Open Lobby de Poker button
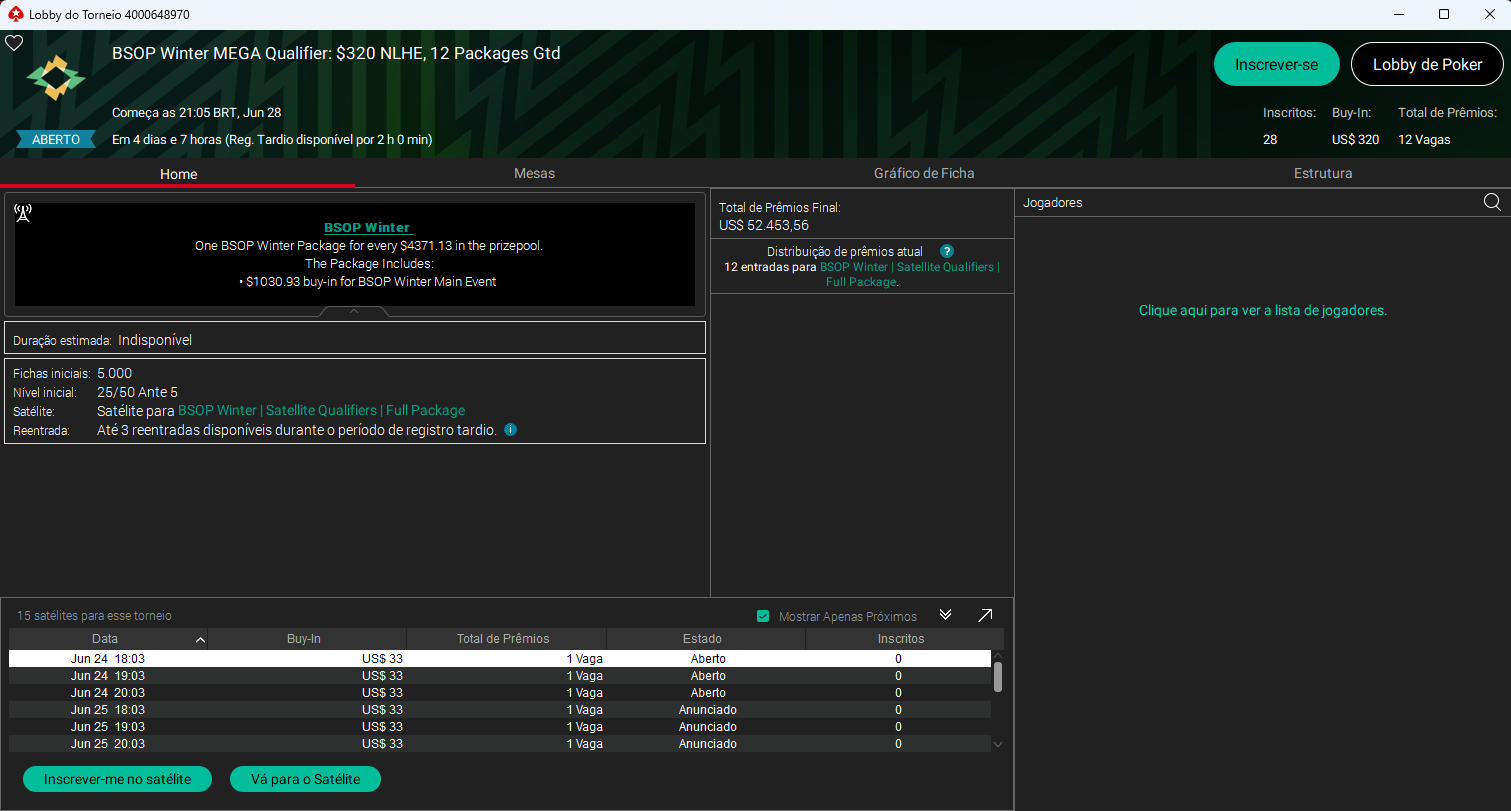The width and height of the screenshot is (1511, 811). [1427, 64]
